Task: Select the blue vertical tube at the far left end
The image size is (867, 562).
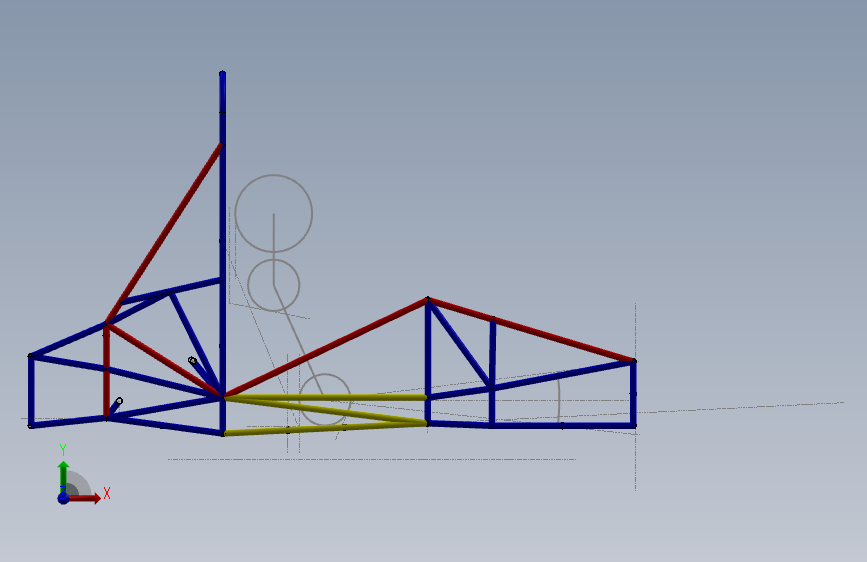Action: tap(31, 391)
